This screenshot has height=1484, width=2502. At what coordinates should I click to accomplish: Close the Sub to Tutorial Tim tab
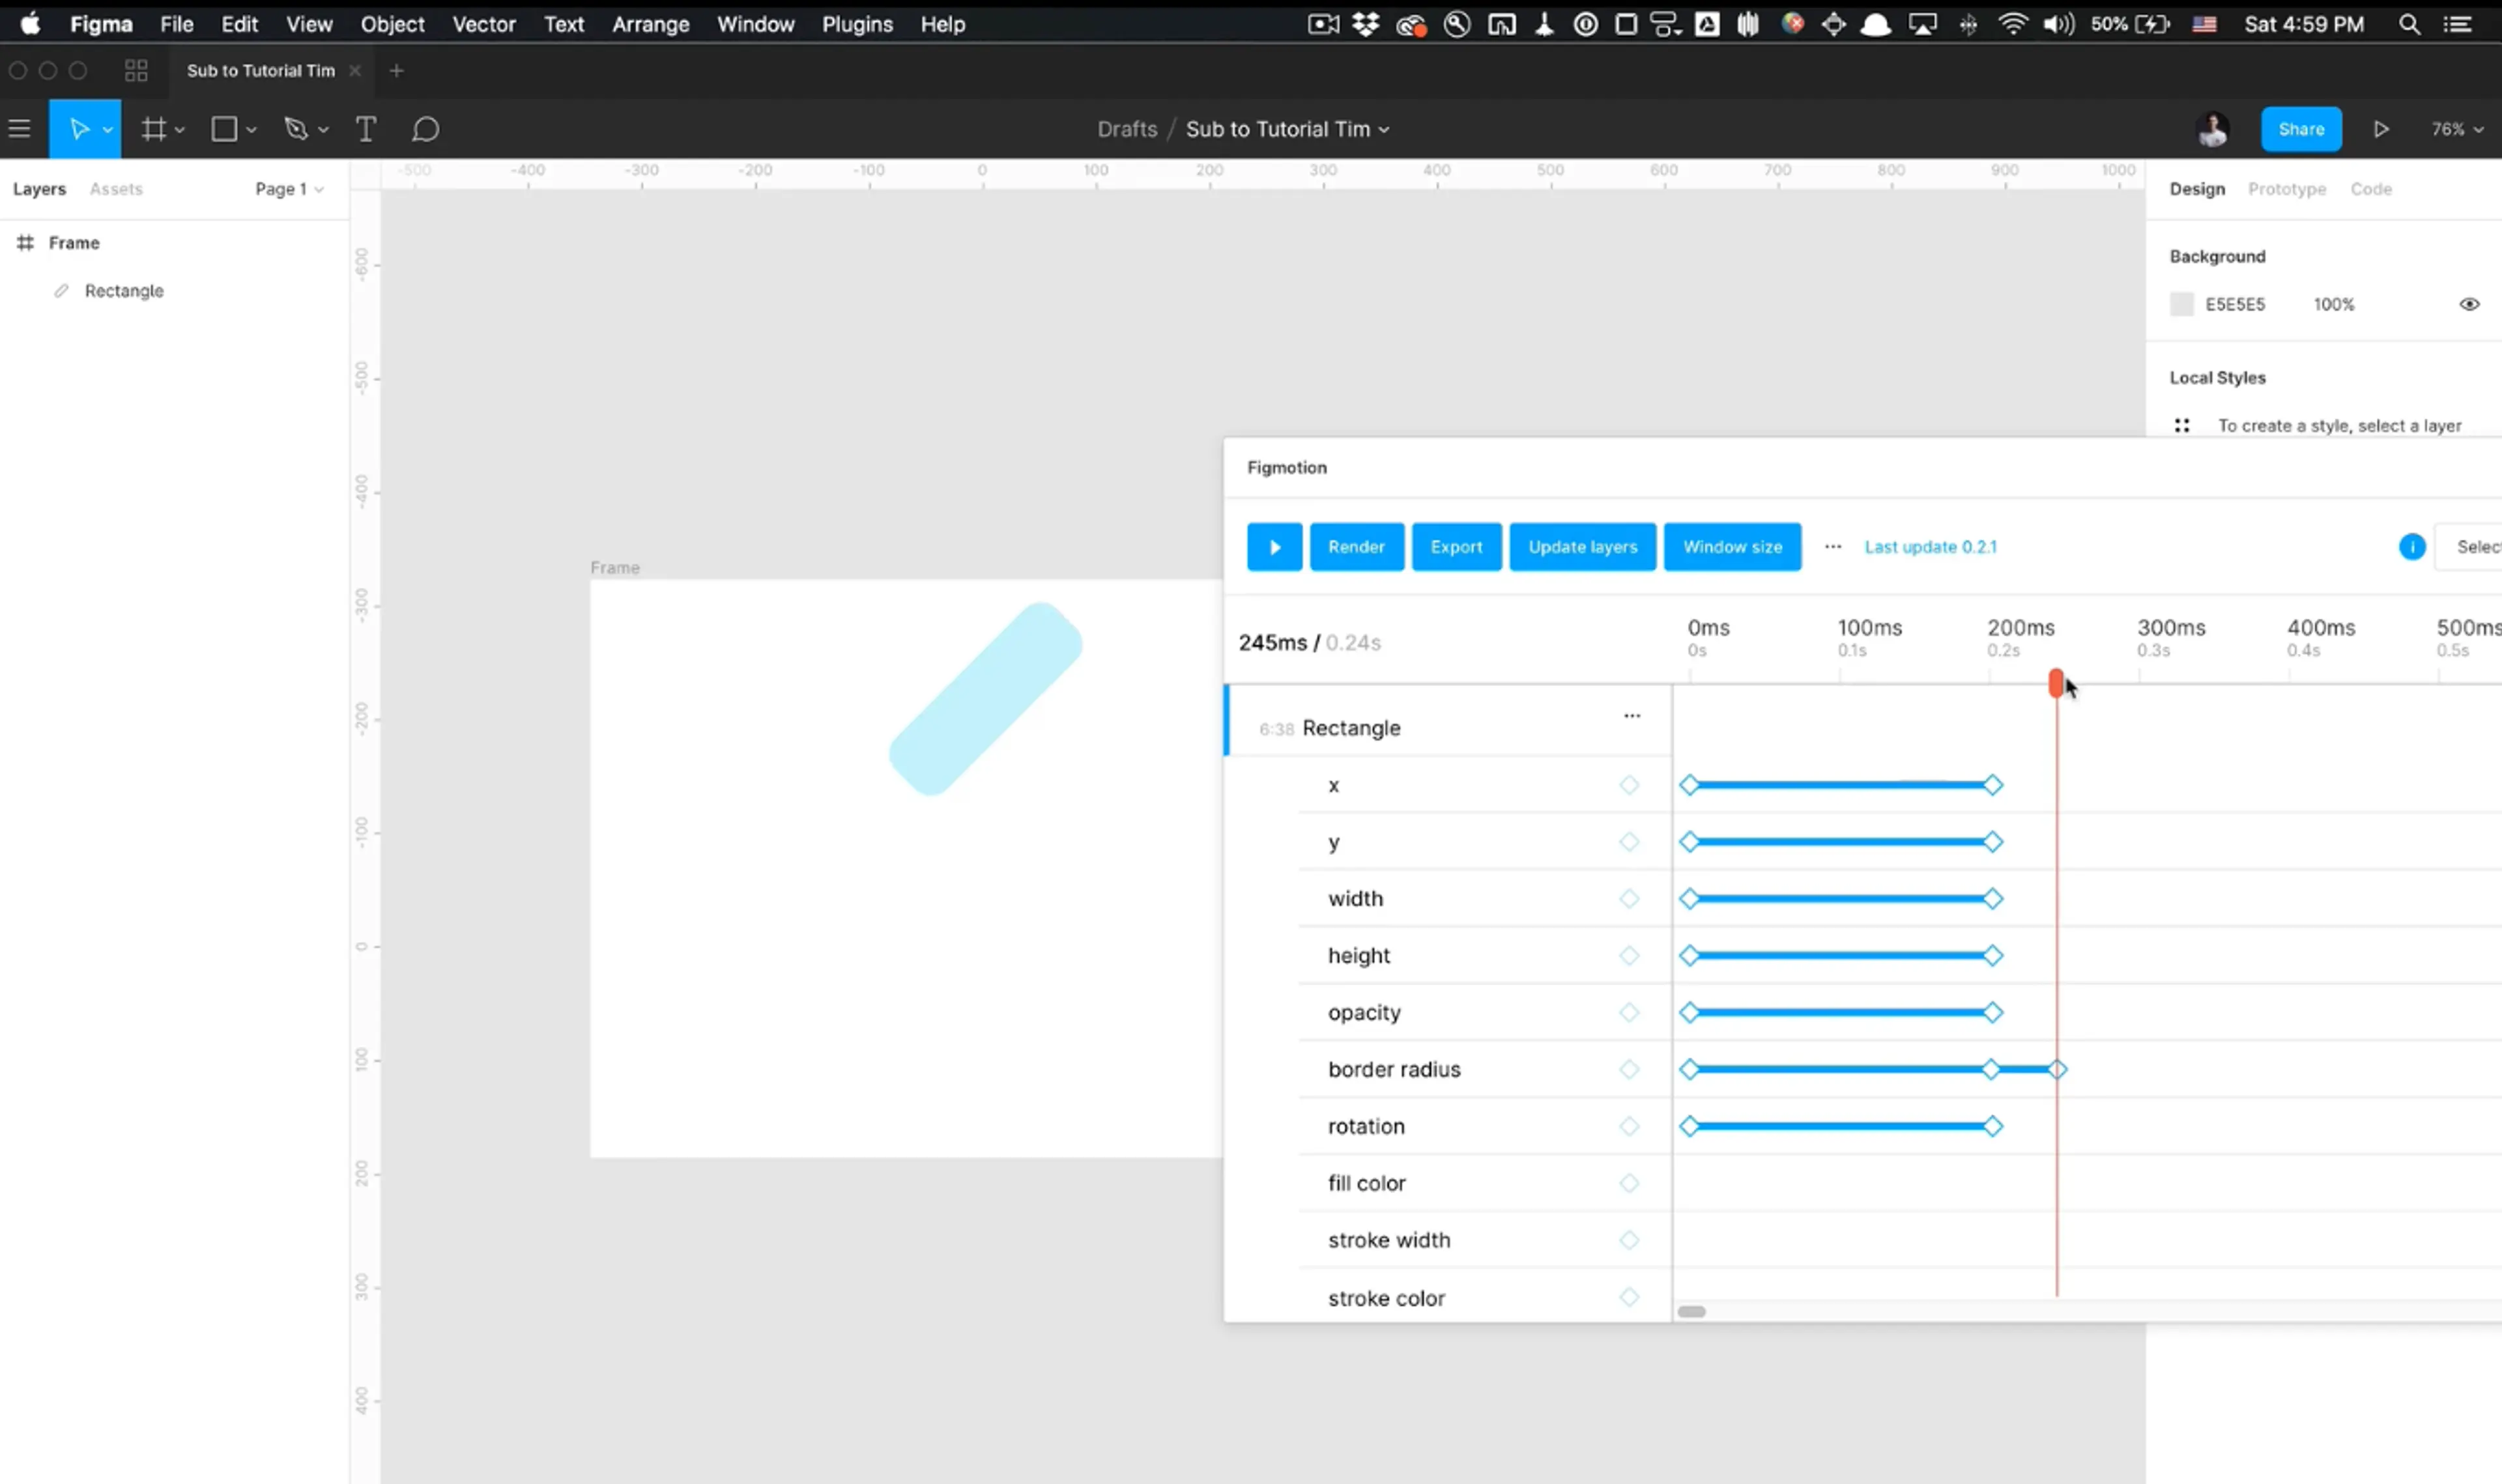point(354,70)
